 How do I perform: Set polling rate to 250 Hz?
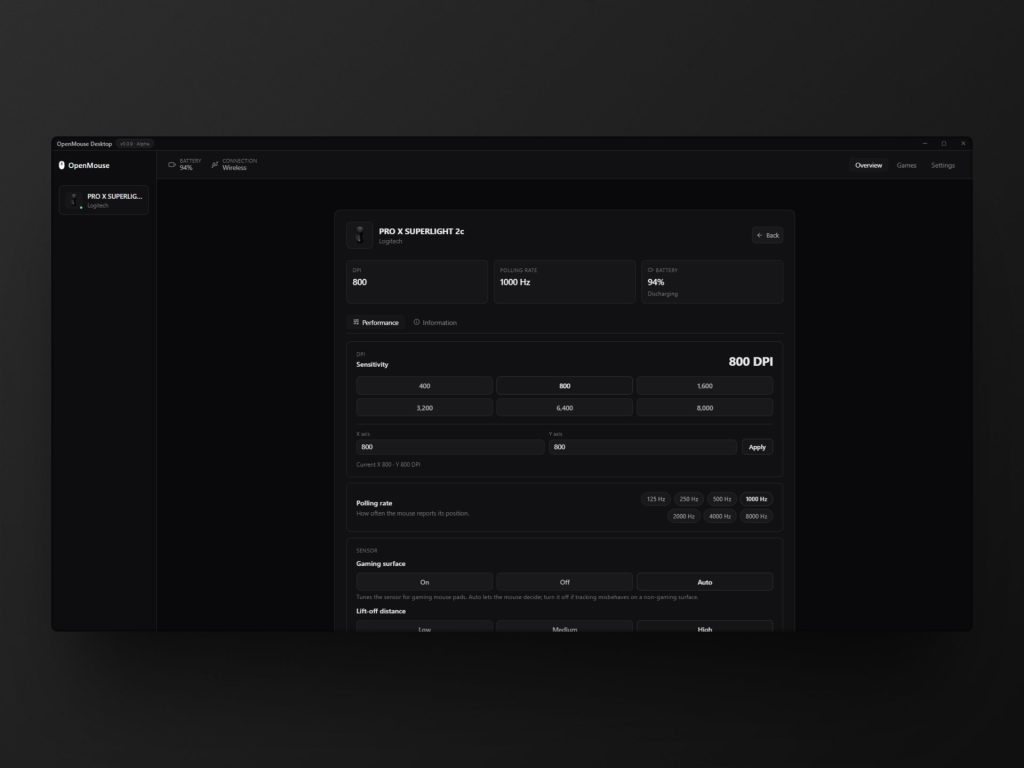coord(688,499)
